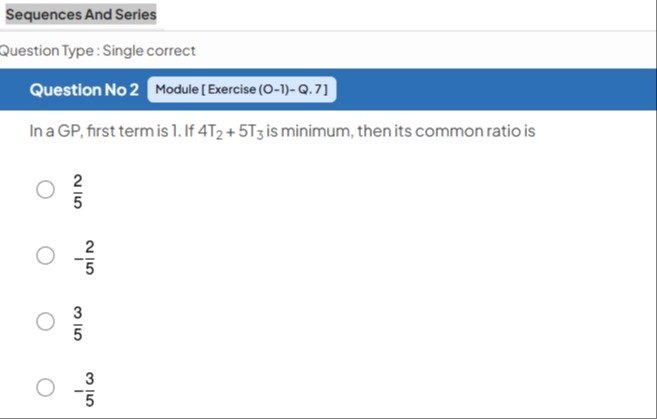Click the −3/5 fraction text of last option
657x419 pixels.
click(84, 389)
